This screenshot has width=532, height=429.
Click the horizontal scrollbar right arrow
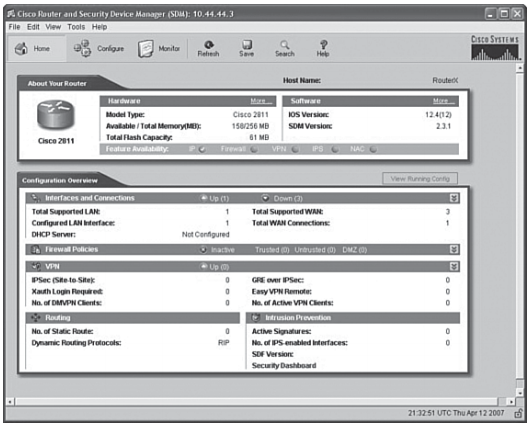[511, 402]
